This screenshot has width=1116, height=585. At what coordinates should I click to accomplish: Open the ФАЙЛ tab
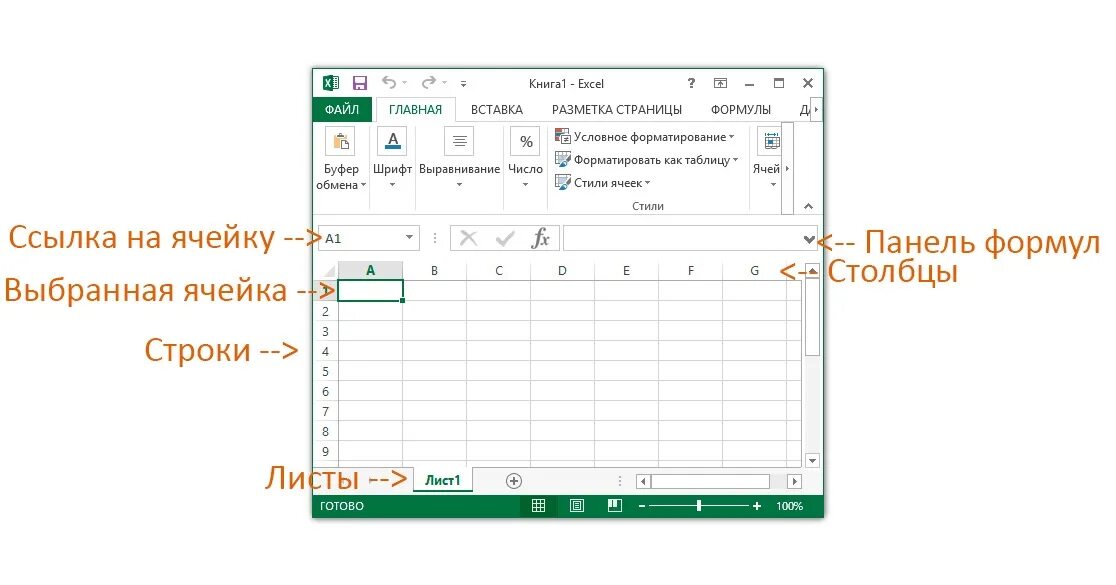point(342,110)
